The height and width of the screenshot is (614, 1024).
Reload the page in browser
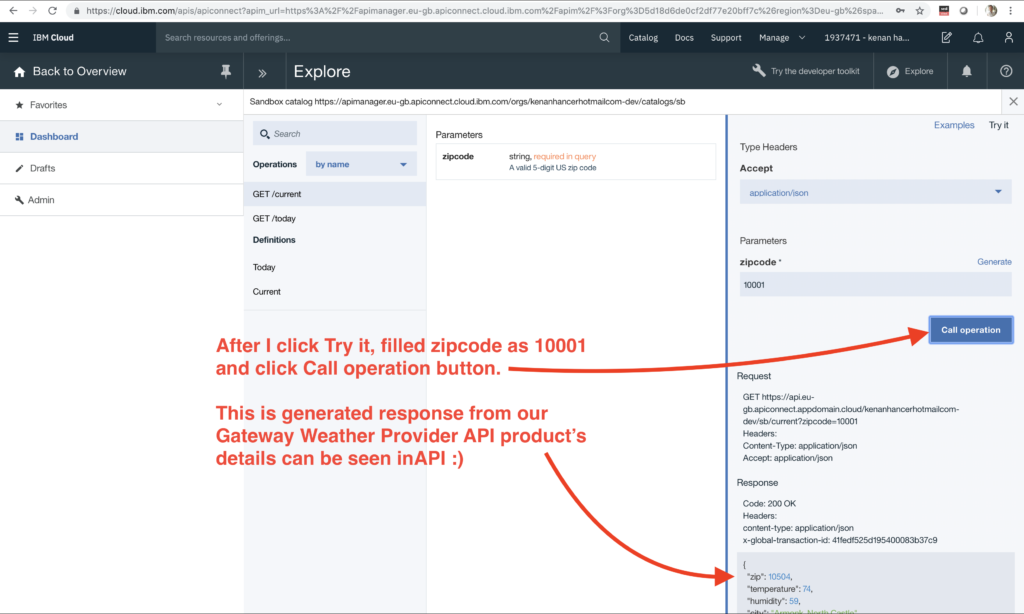click(x=52, y=10)
